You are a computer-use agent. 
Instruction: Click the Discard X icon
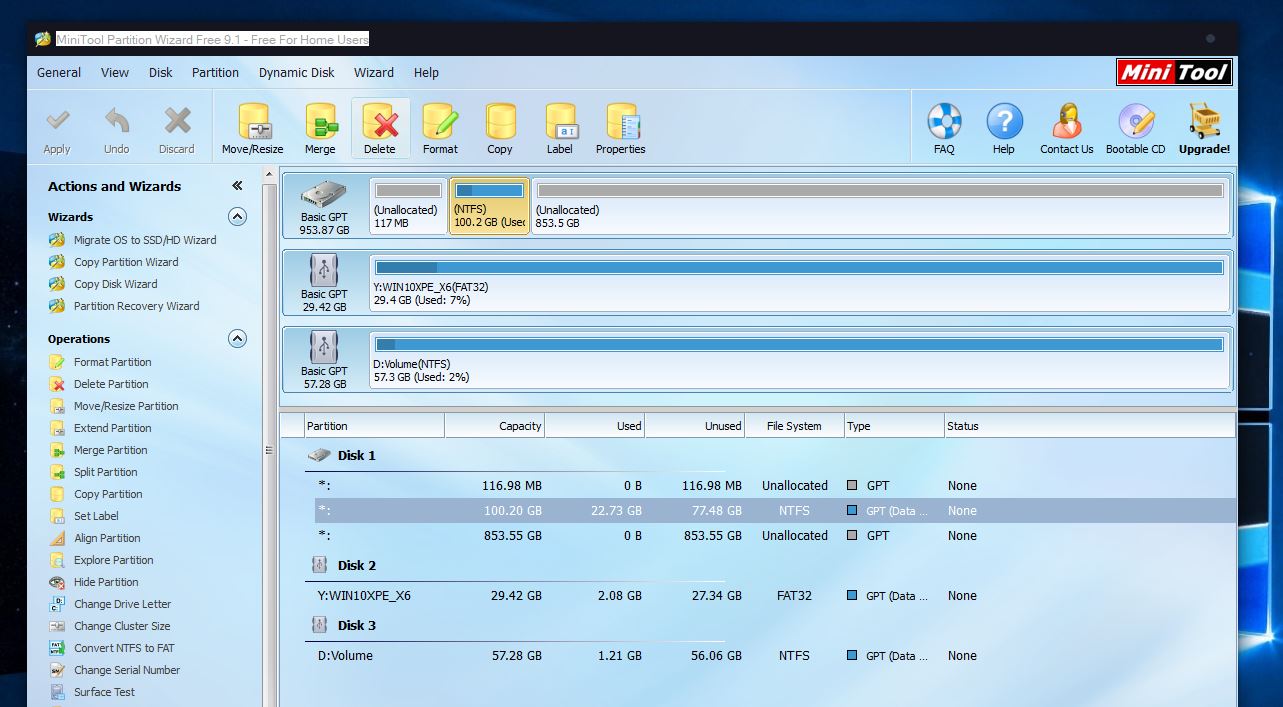point(177,122)
